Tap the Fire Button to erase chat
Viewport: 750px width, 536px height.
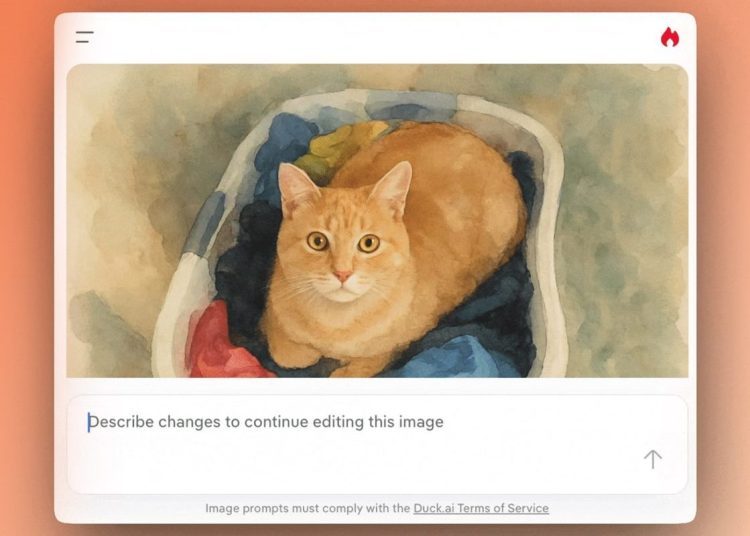(670, 37)
